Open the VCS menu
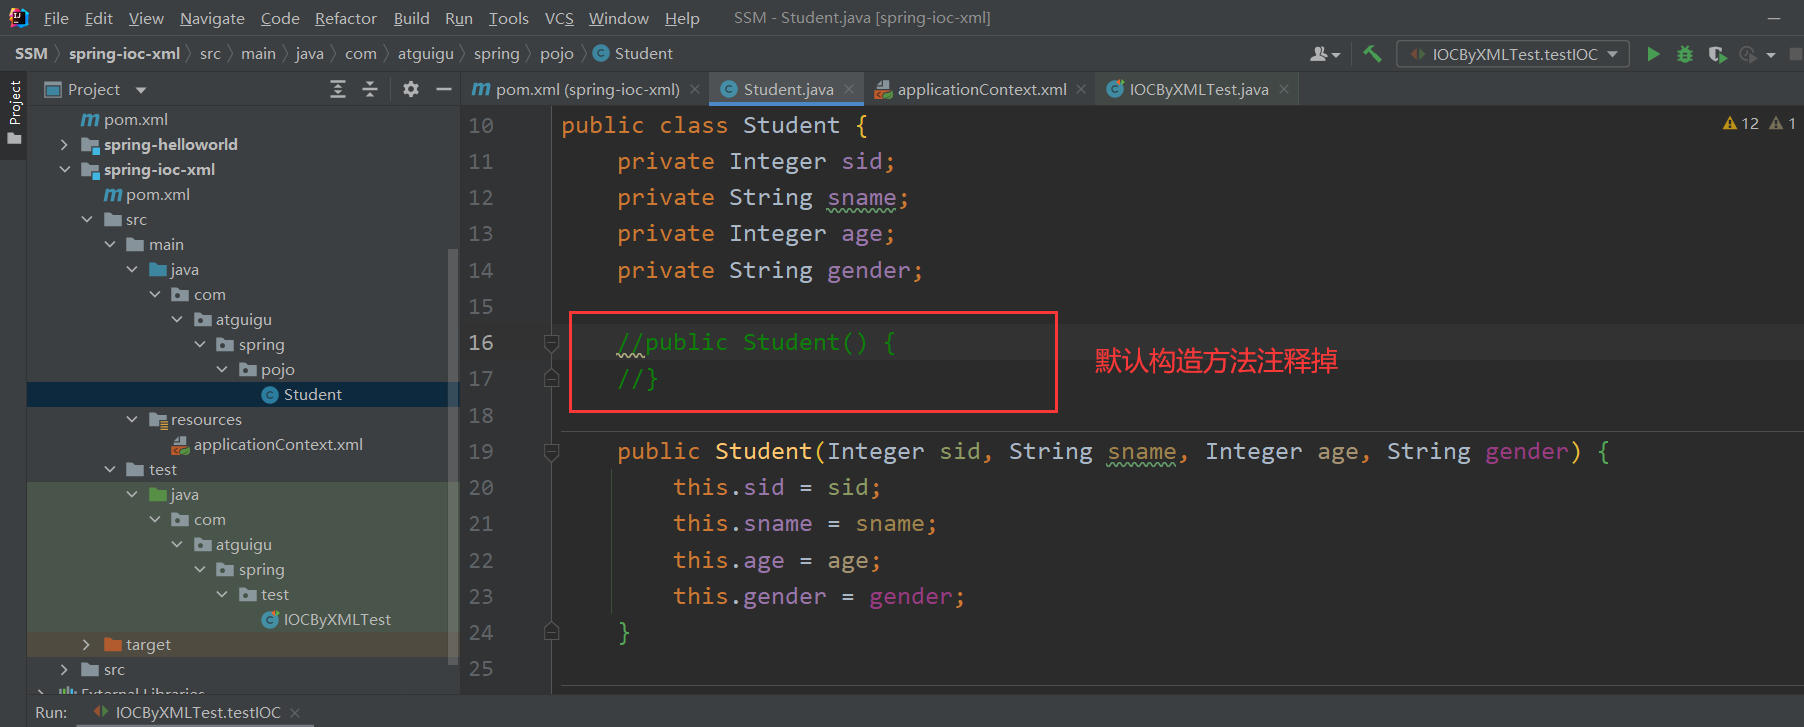 pyautogui.click(x=559, y=18)
